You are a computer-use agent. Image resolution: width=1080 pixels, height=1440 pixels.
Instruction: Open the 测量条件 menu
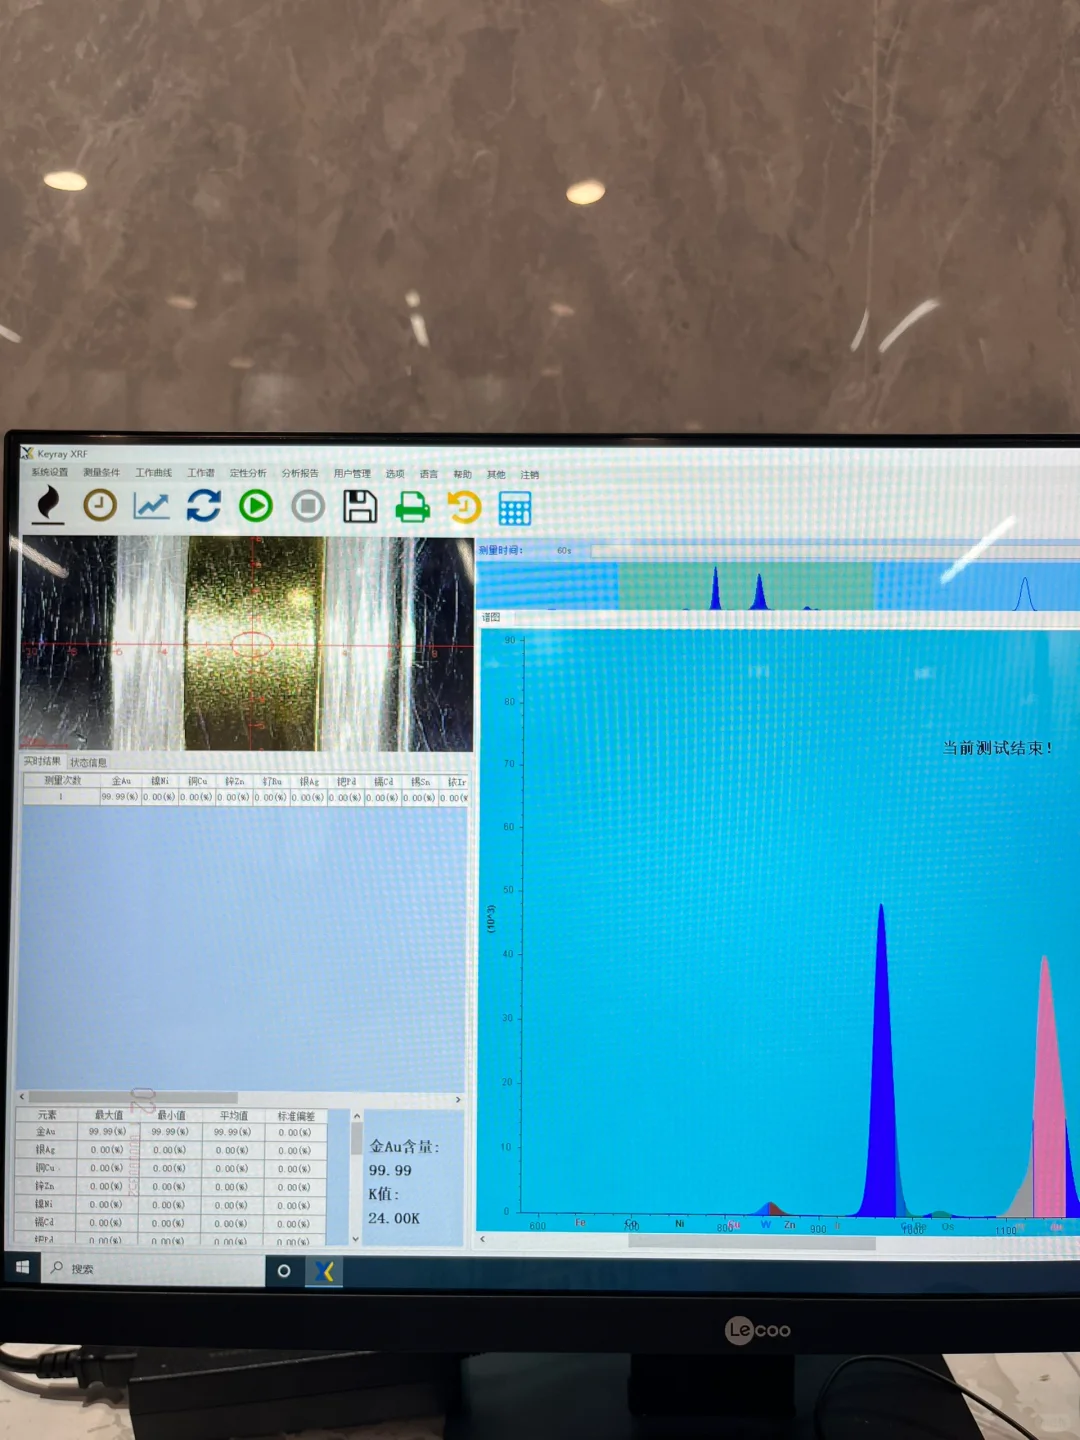click(x=101, y=472)
